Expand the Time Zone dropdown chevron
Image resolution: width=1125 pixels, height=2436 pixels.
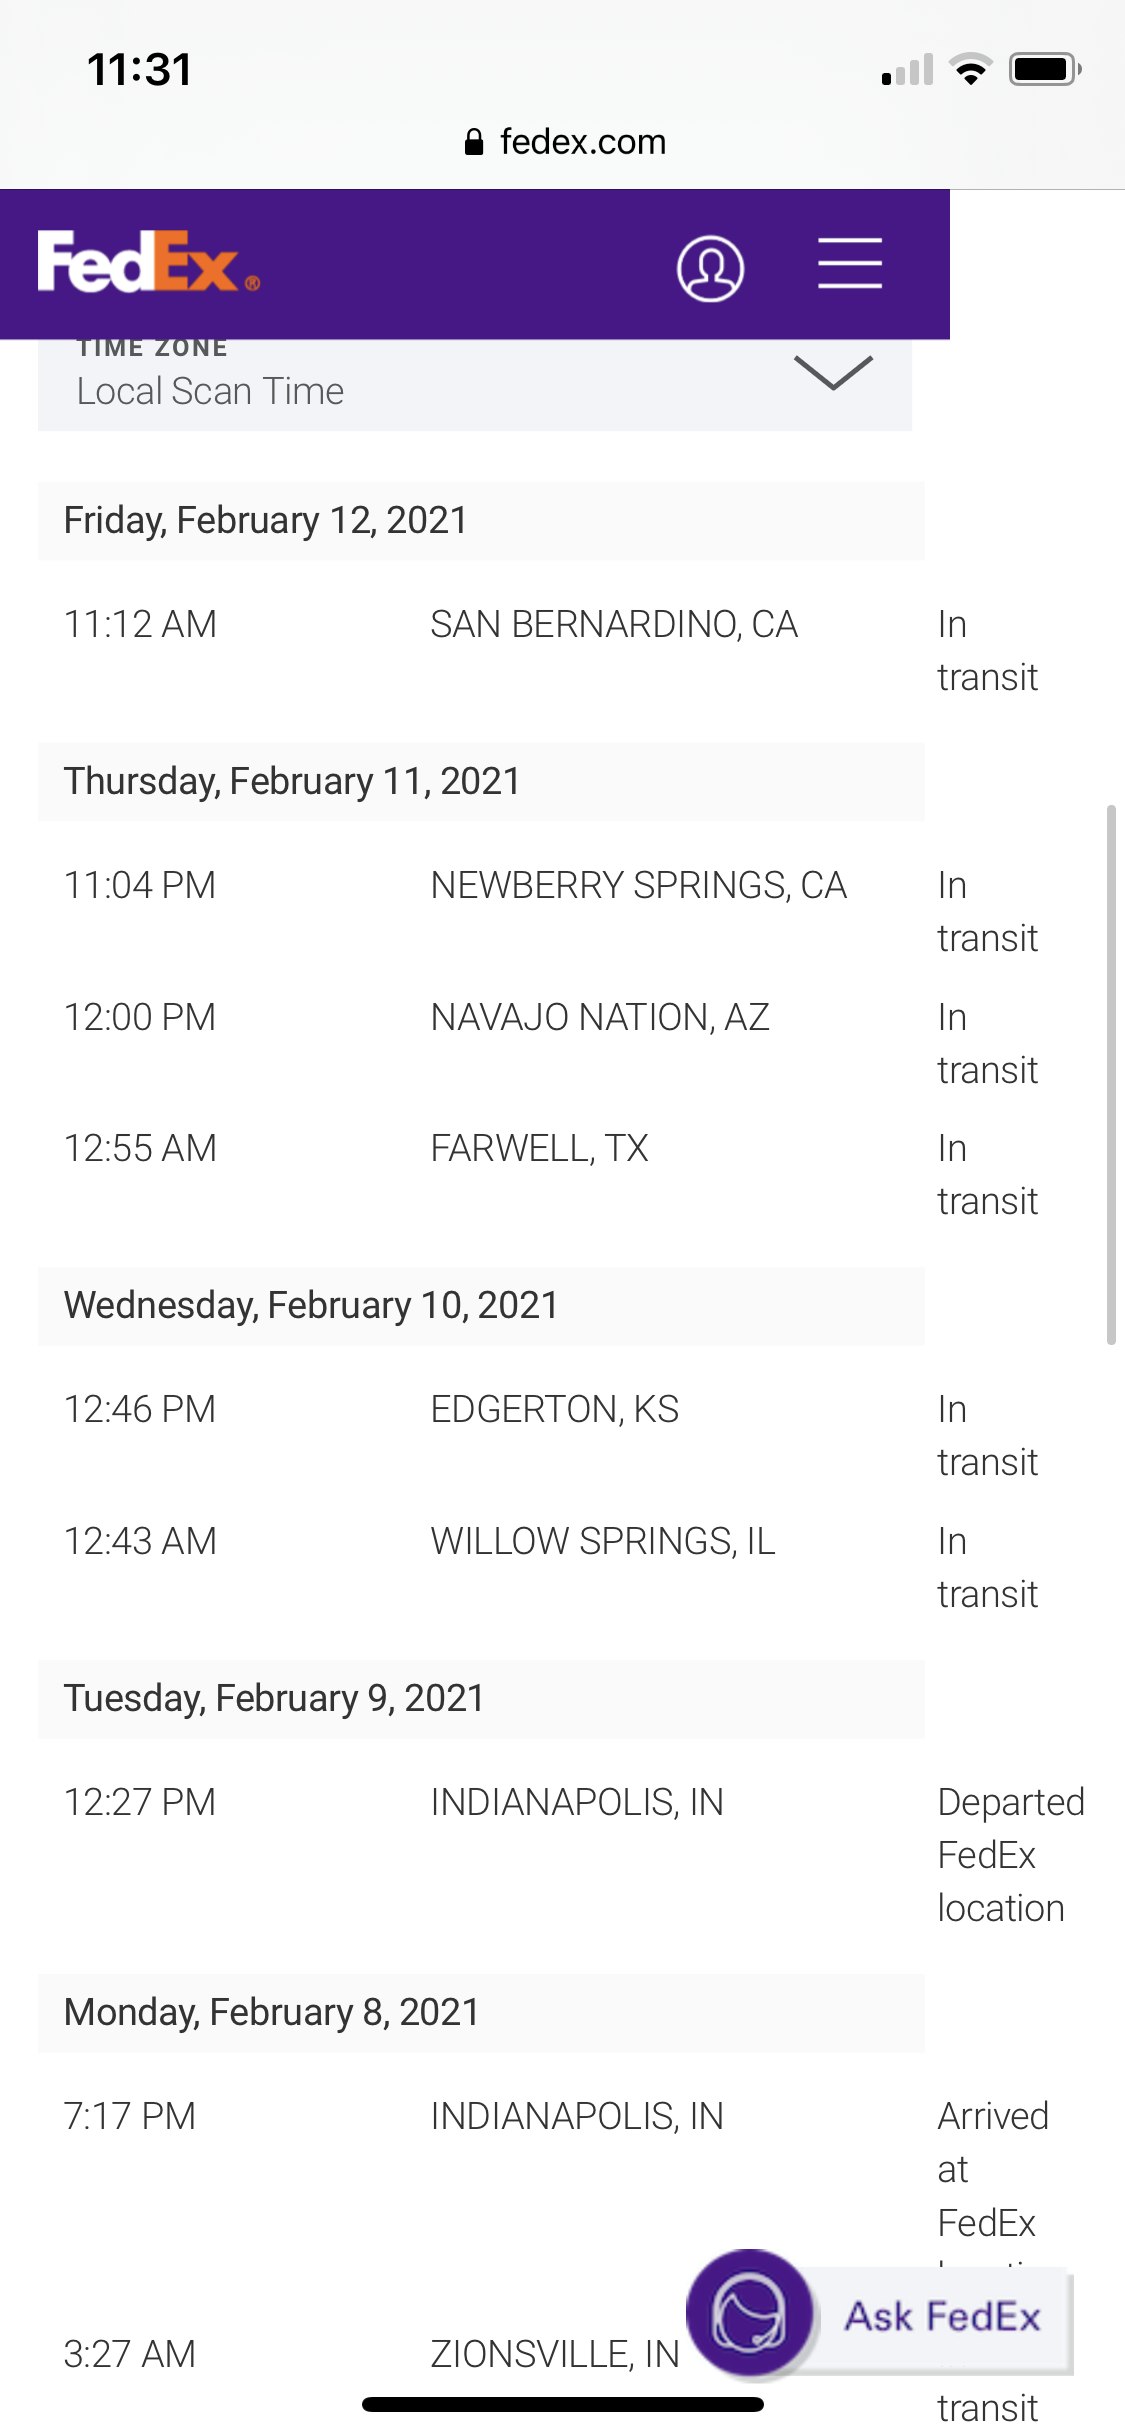(x=833, y=372)
